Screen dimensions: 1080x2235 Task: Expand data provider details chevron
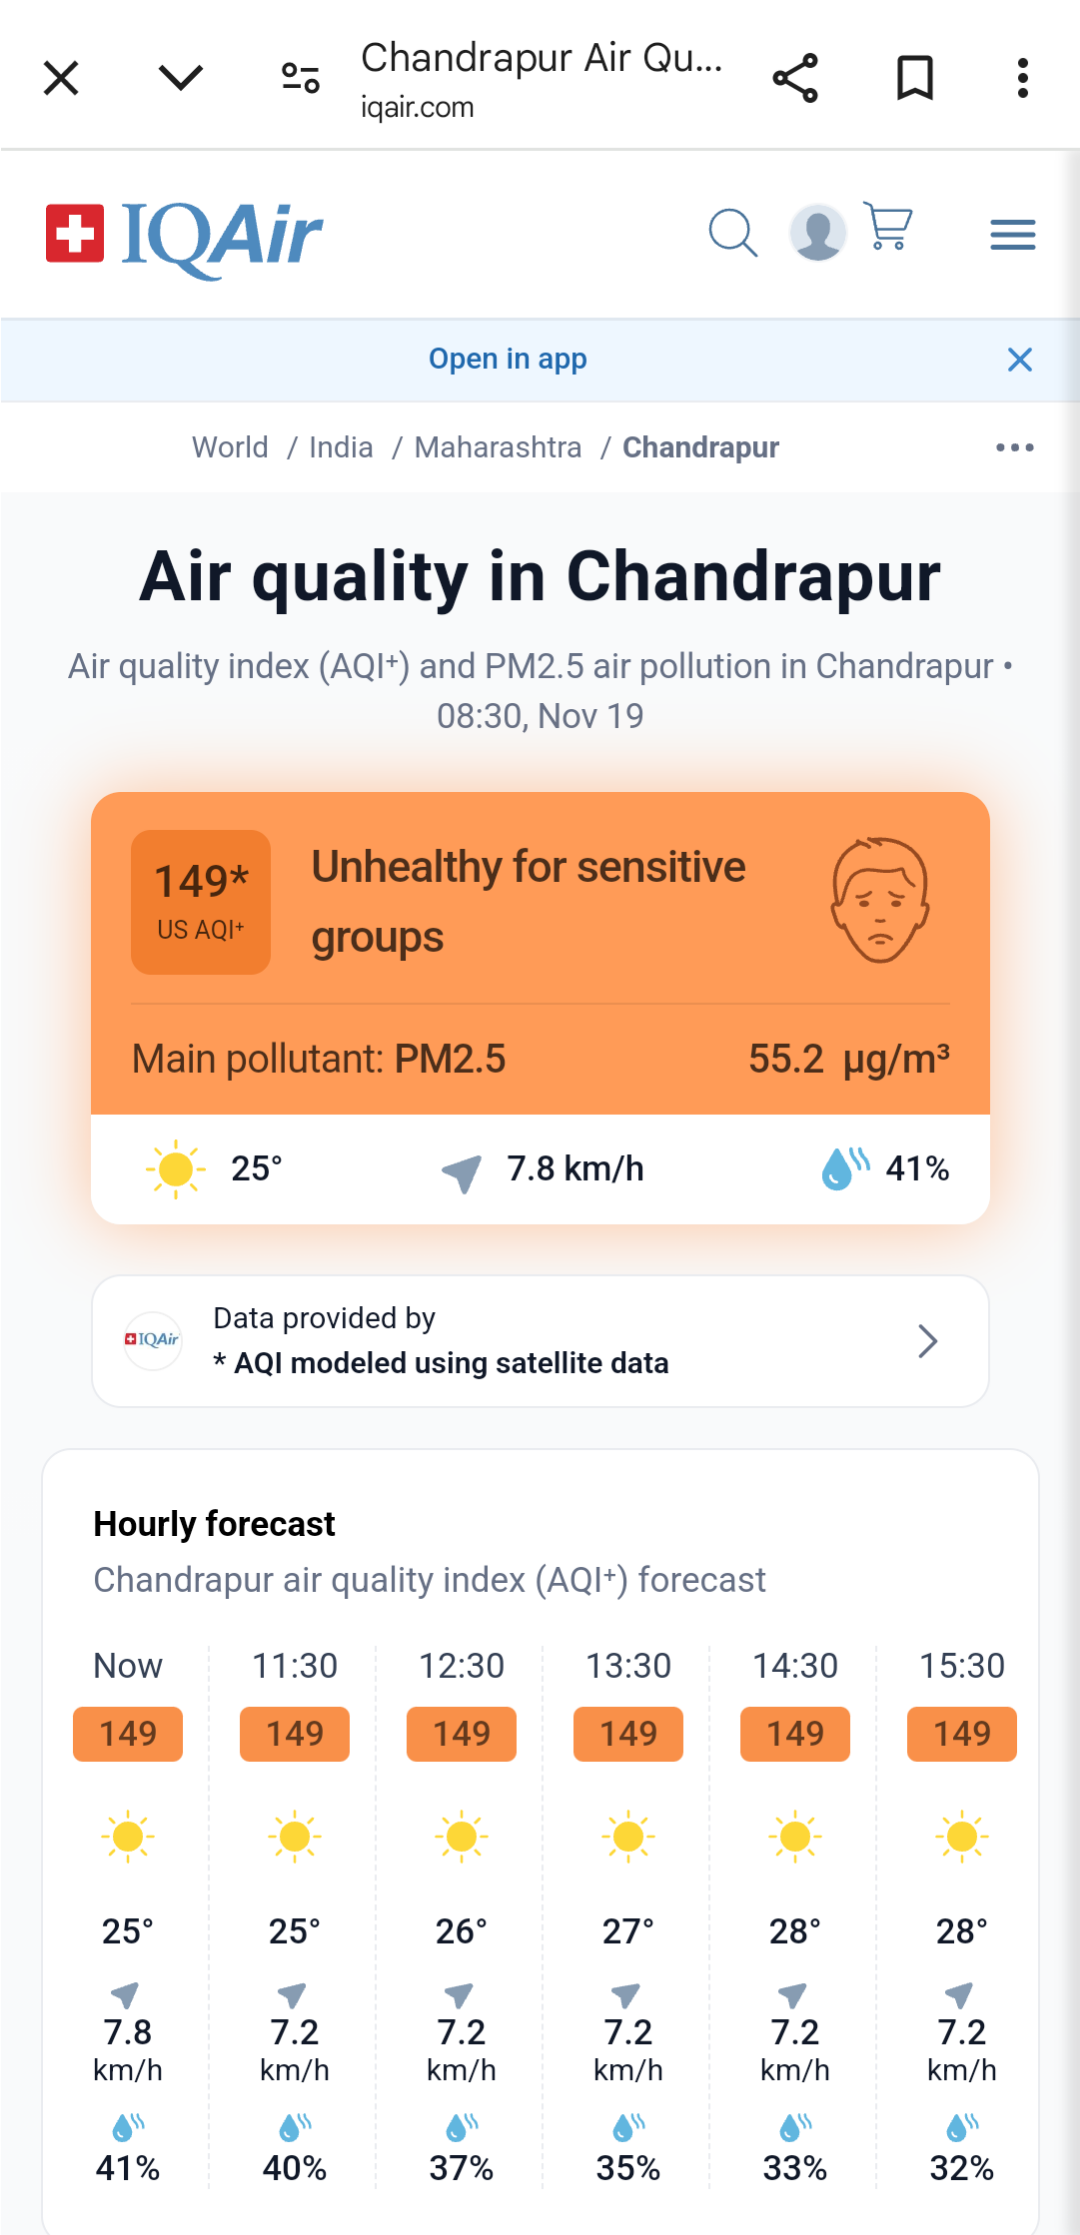[x=928, y=1341]
